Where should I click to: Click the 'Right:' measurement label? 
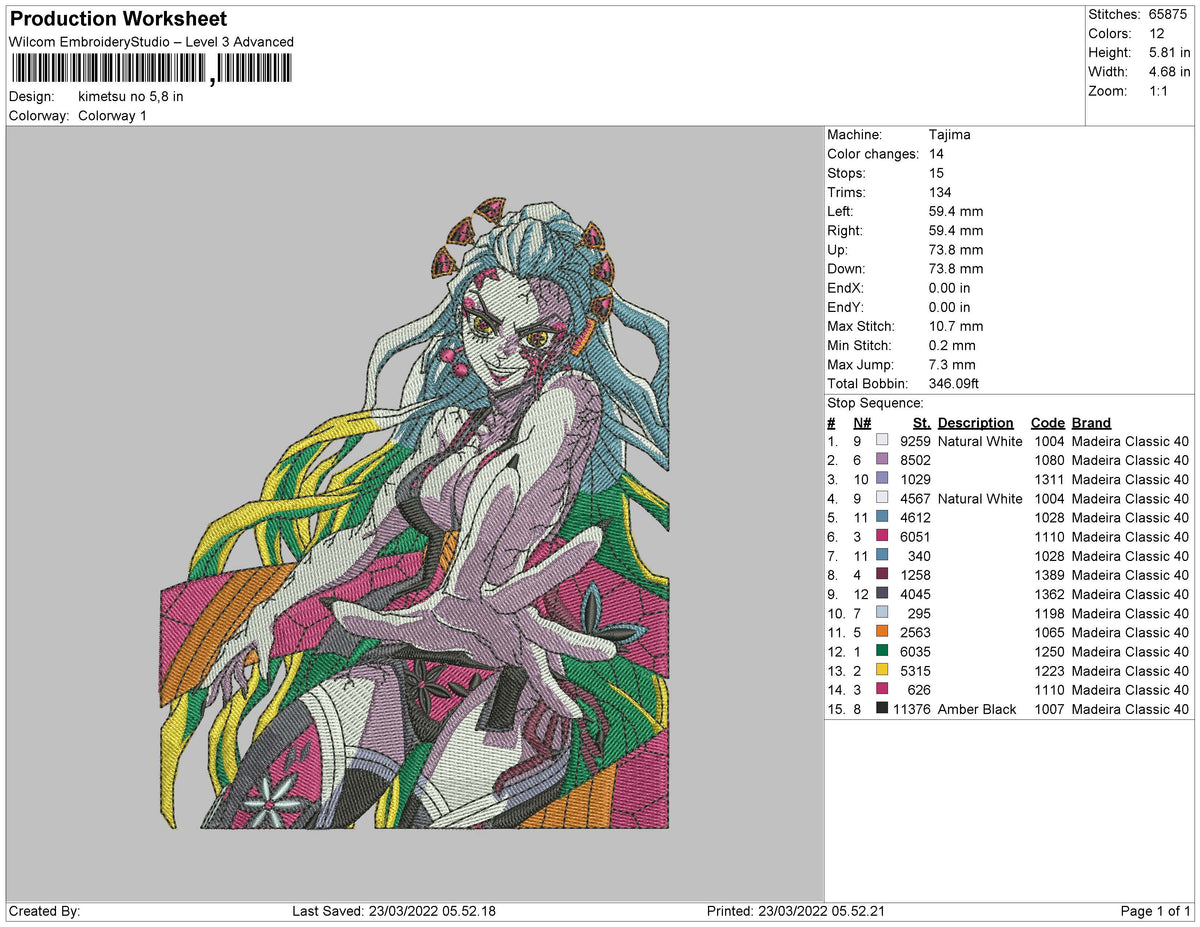(x=846, y=231)
